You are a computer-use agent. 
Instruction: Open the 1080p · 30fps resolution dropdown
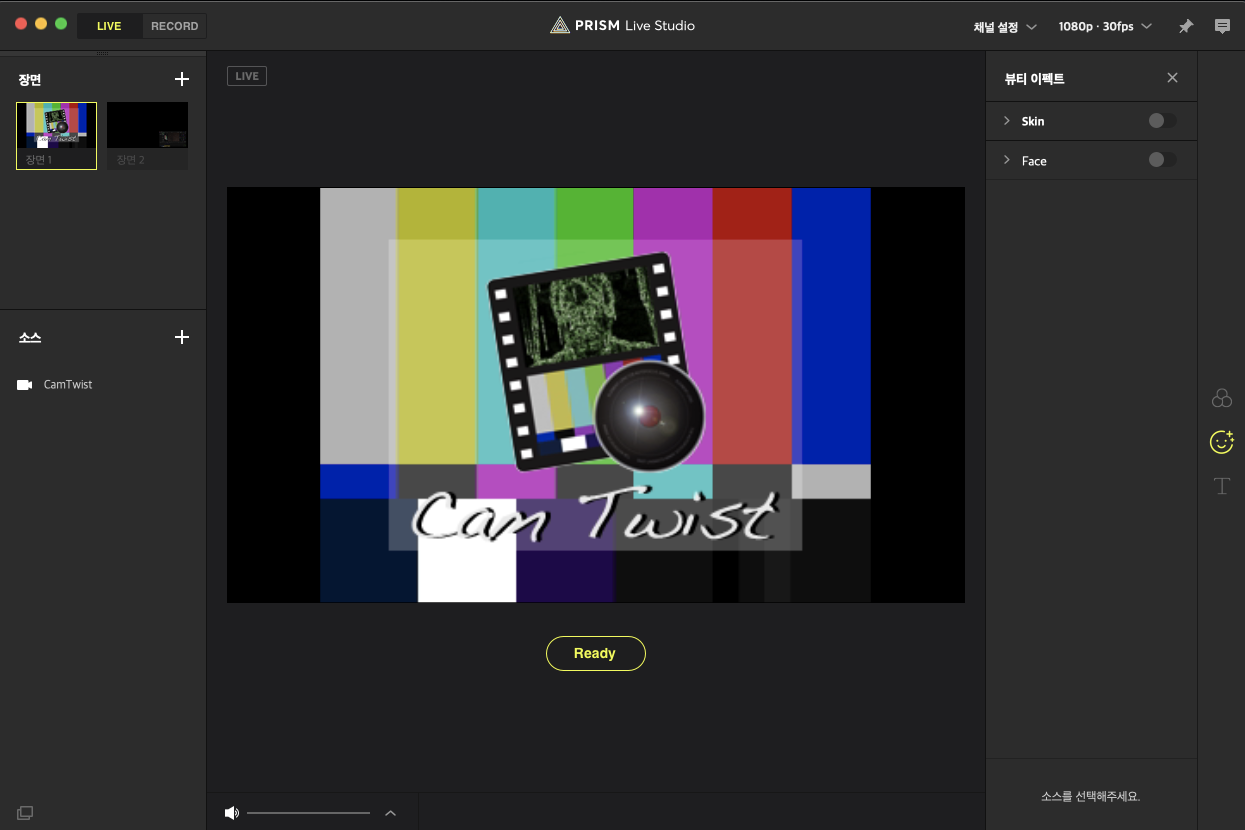(x=1105, y=27)
